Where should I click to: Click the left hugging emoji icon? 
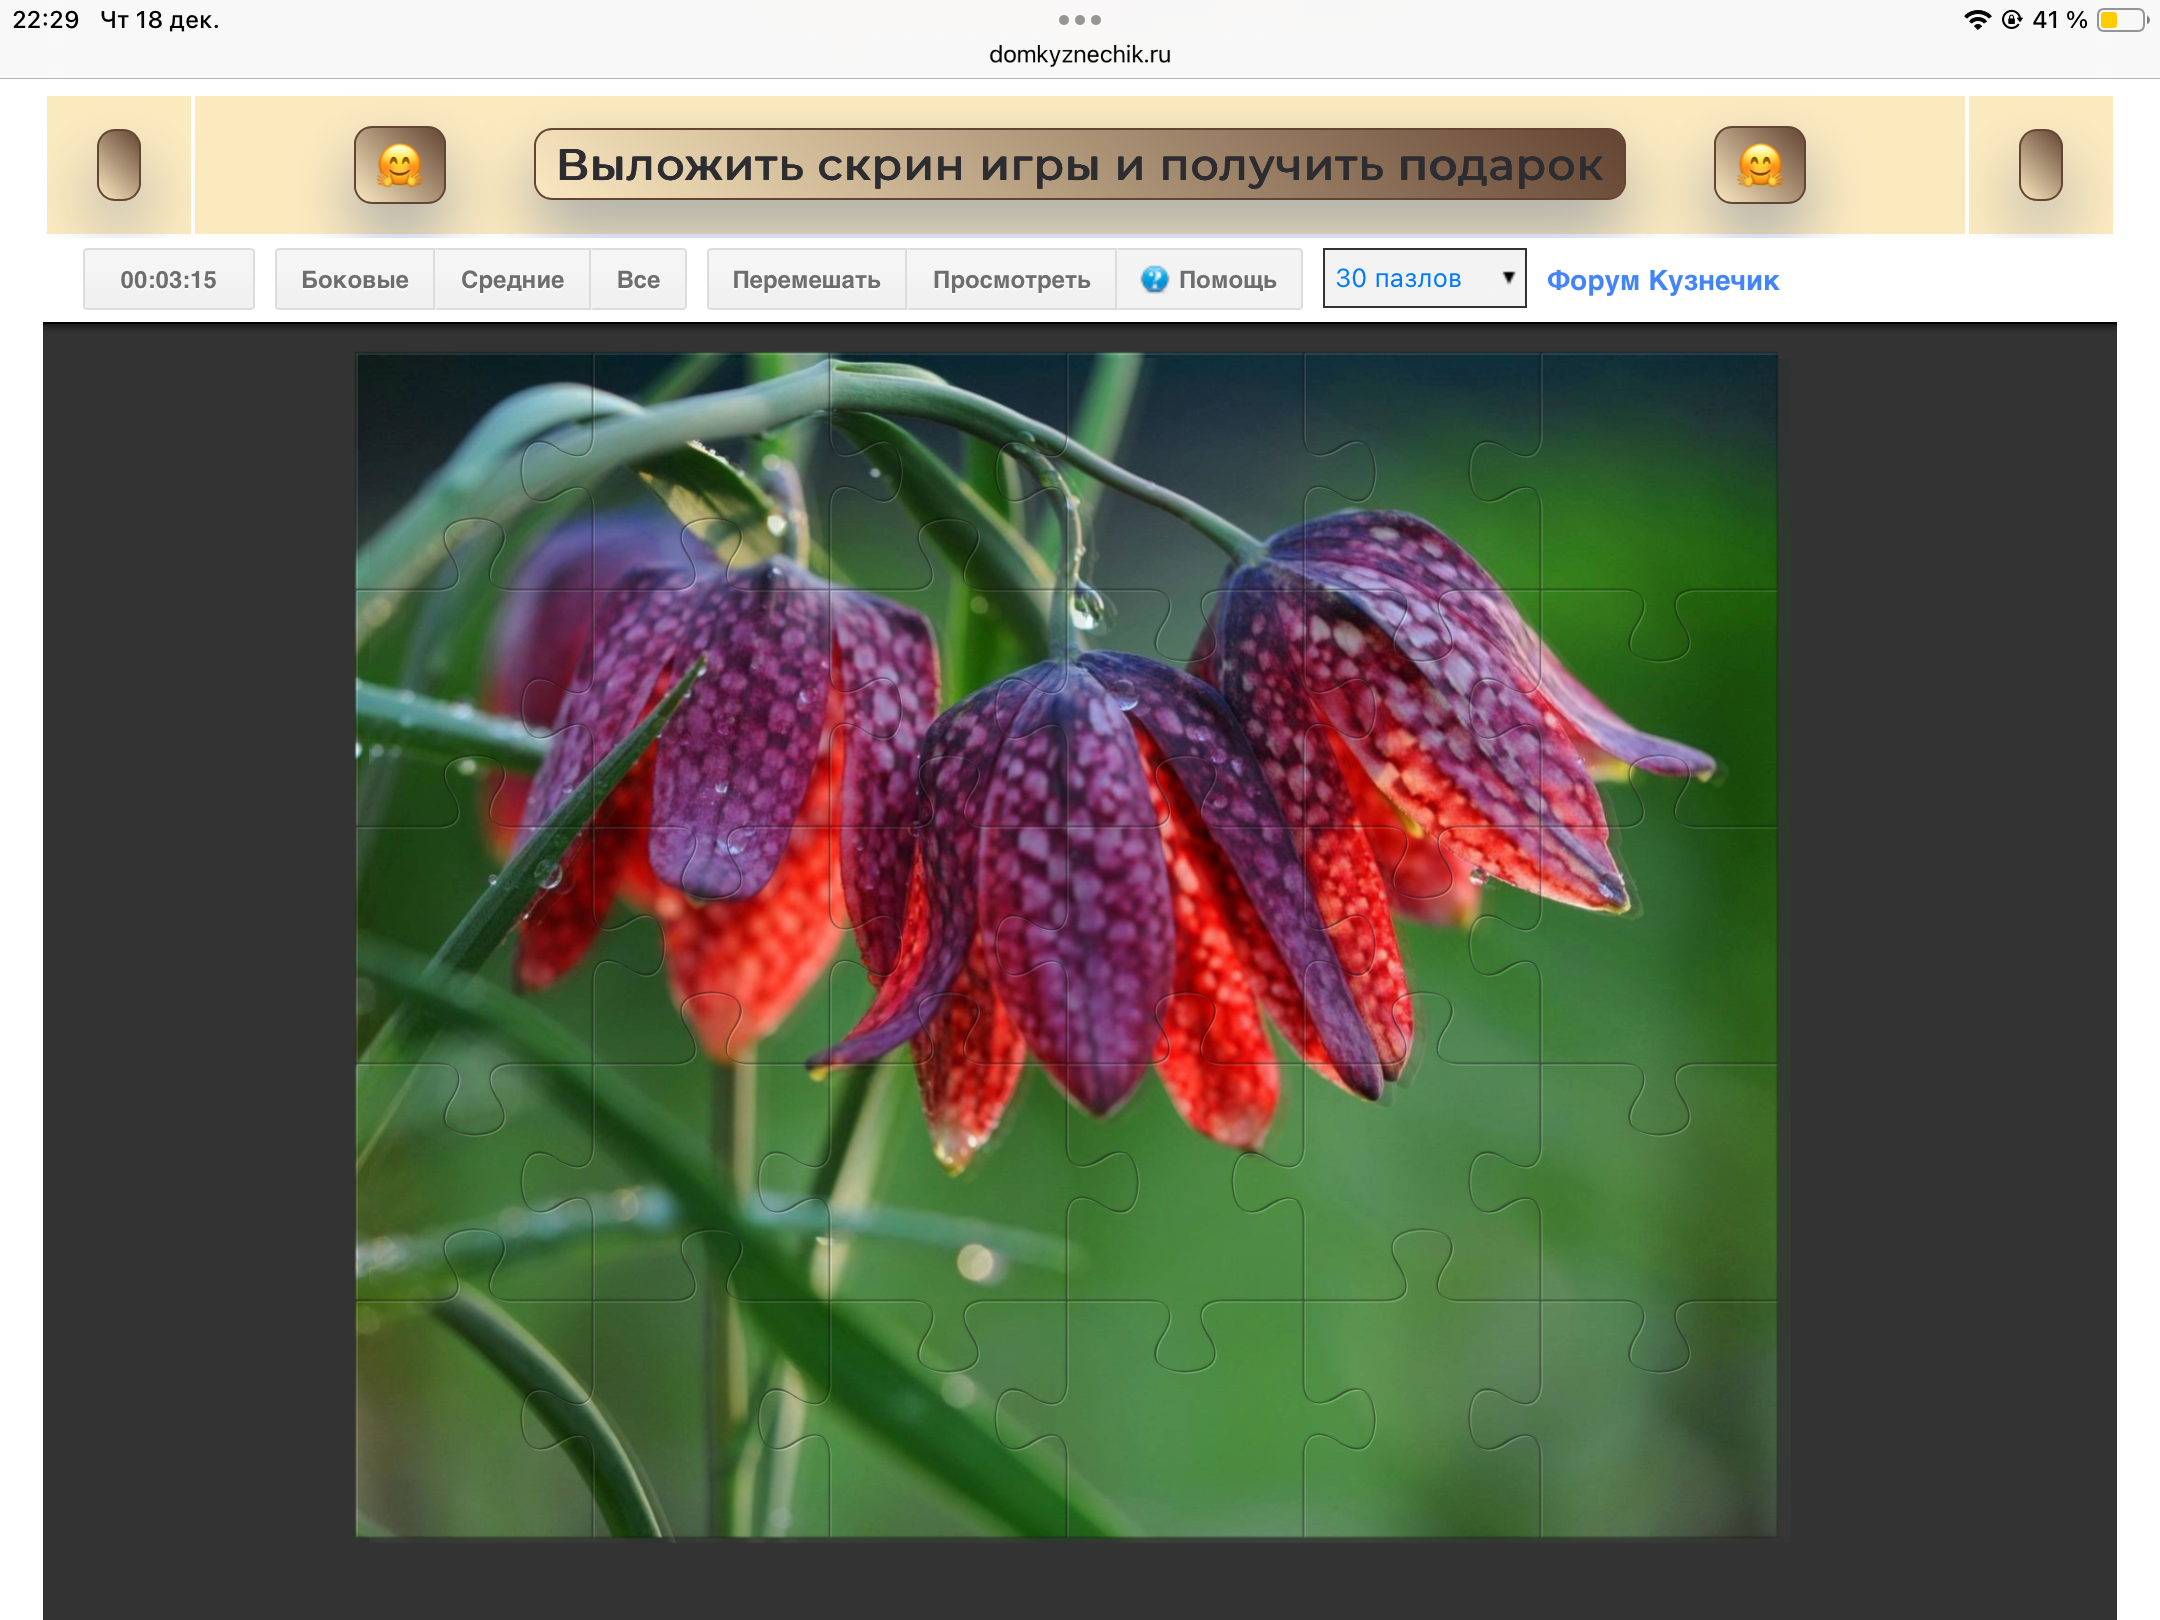[x=400, y=165]
